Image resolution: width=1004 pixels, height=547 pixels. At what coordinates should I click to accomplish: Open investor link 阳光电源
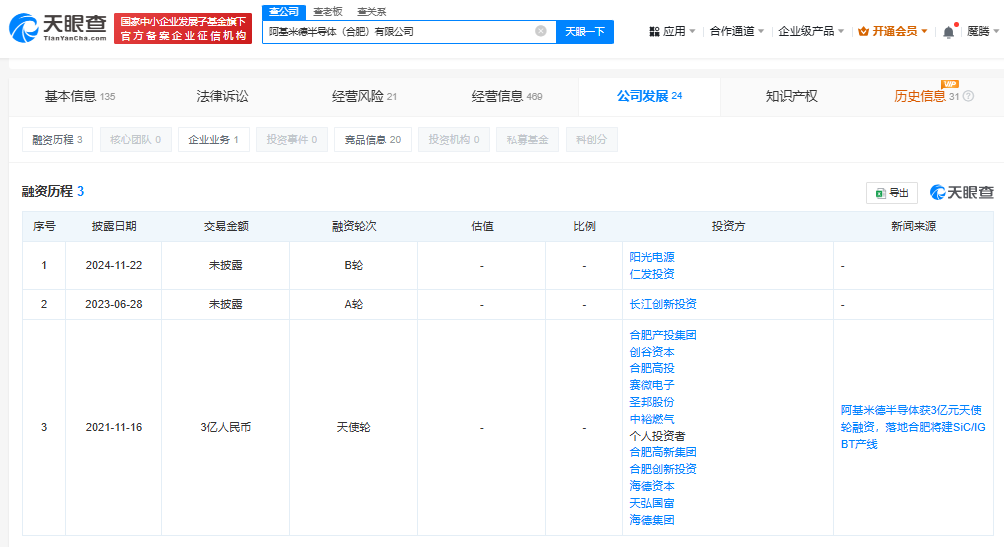[652, 257]
